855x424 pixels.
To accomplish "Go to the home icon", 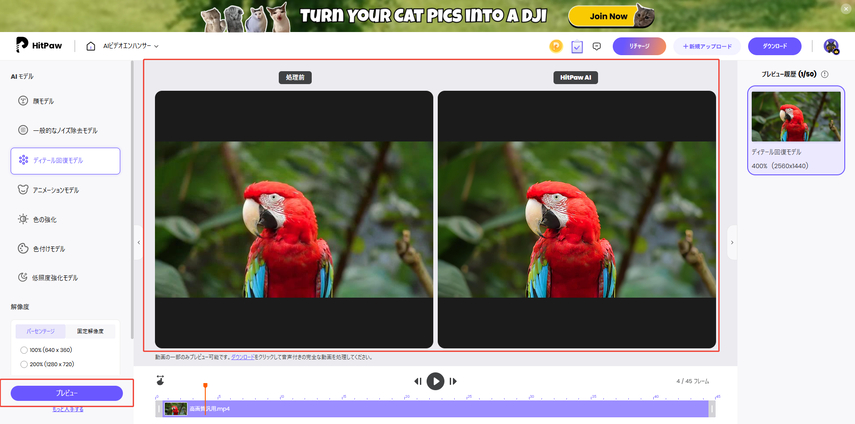I will click(x=91, y=46).
